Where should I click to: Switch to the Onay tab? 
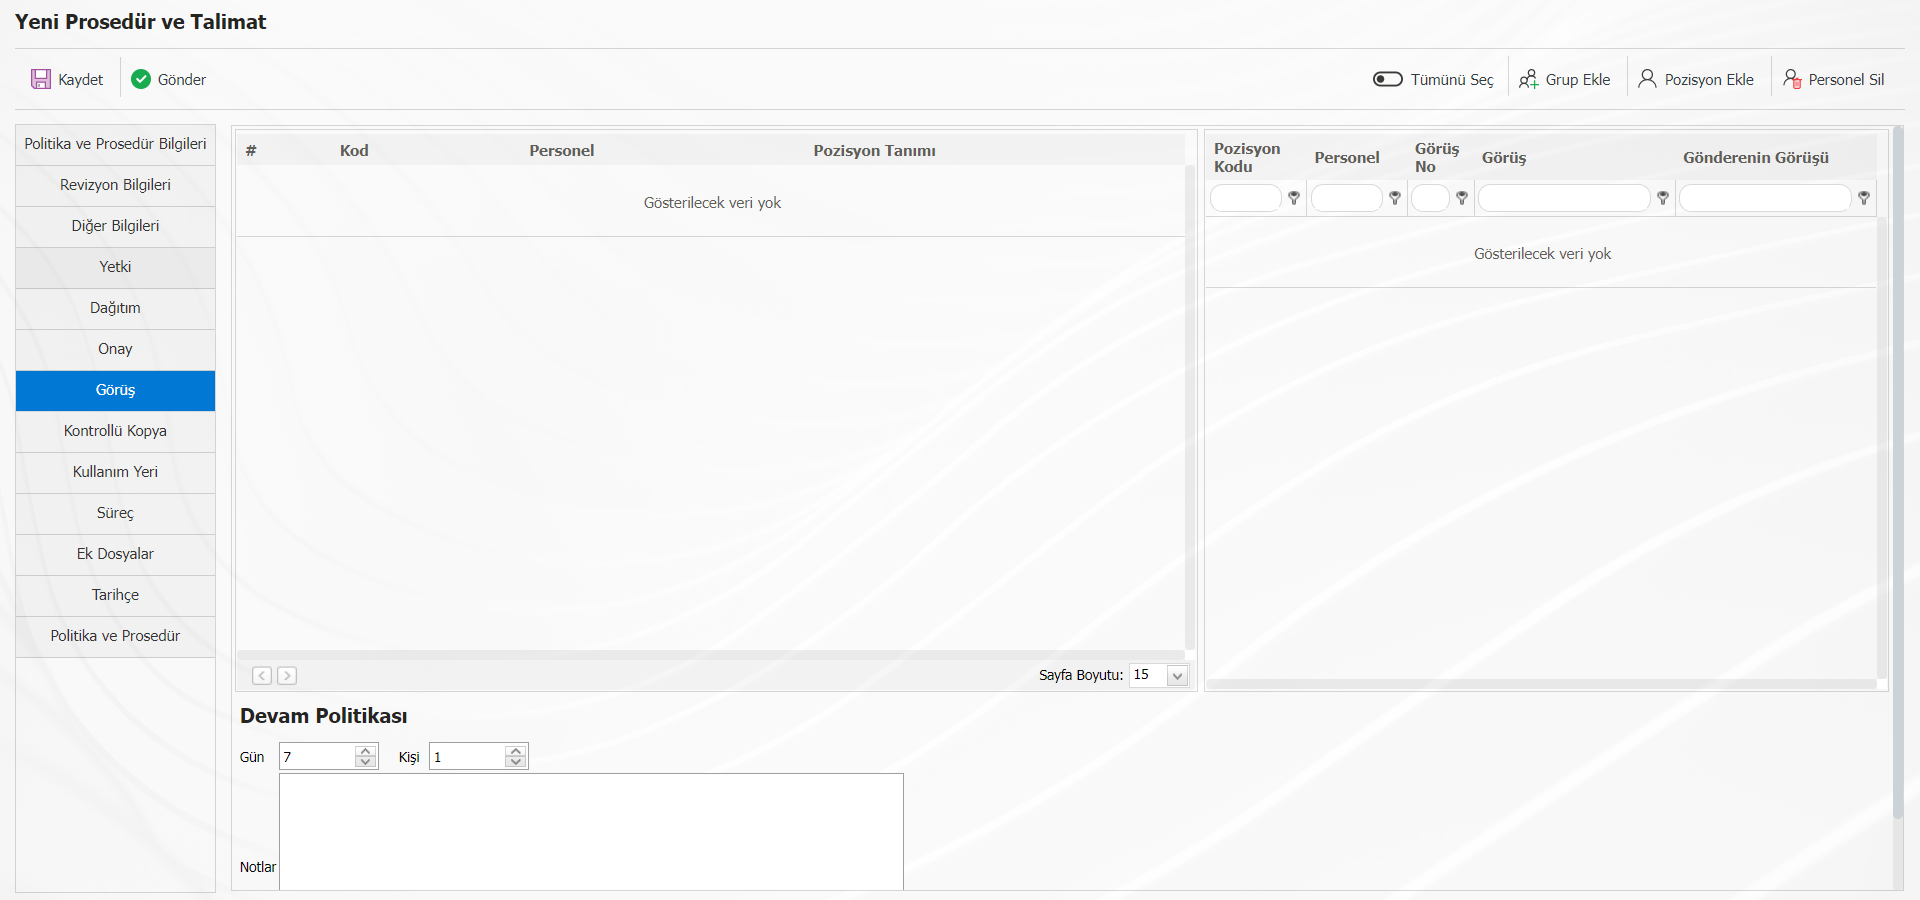[x=115, y=349]
